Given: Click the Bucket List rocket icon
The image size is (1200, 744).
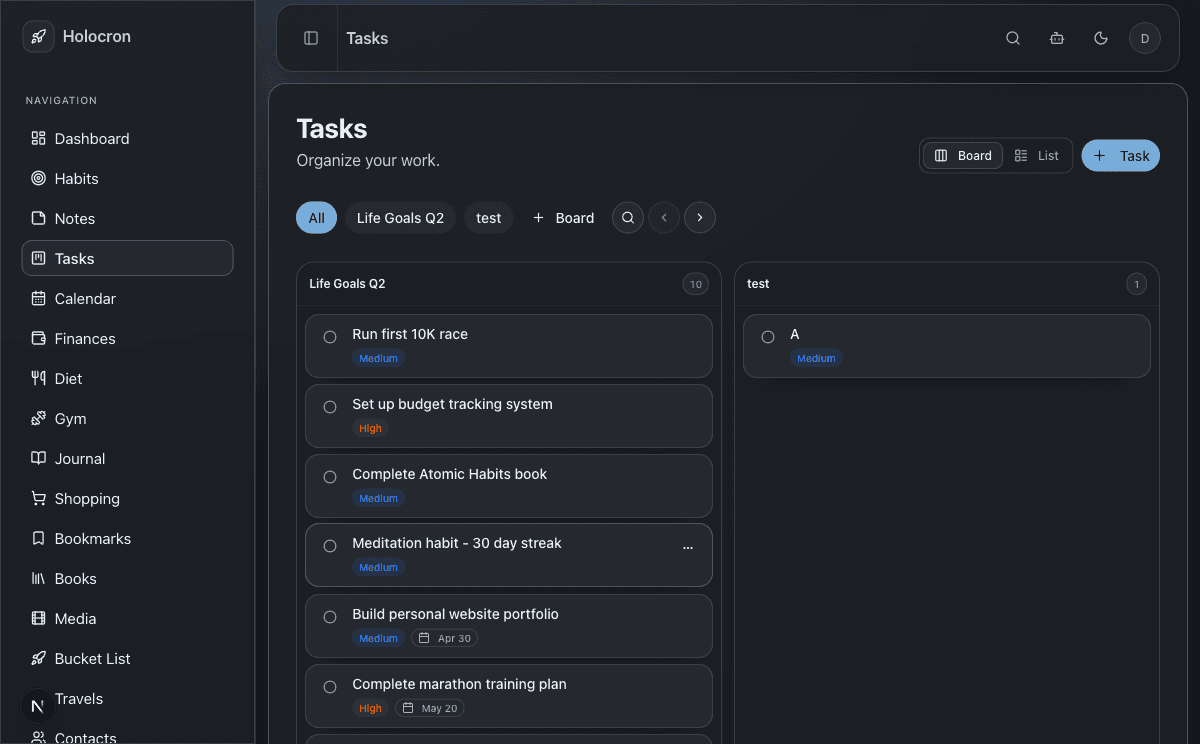Looking at the screenshot, I should pos(38,658).
